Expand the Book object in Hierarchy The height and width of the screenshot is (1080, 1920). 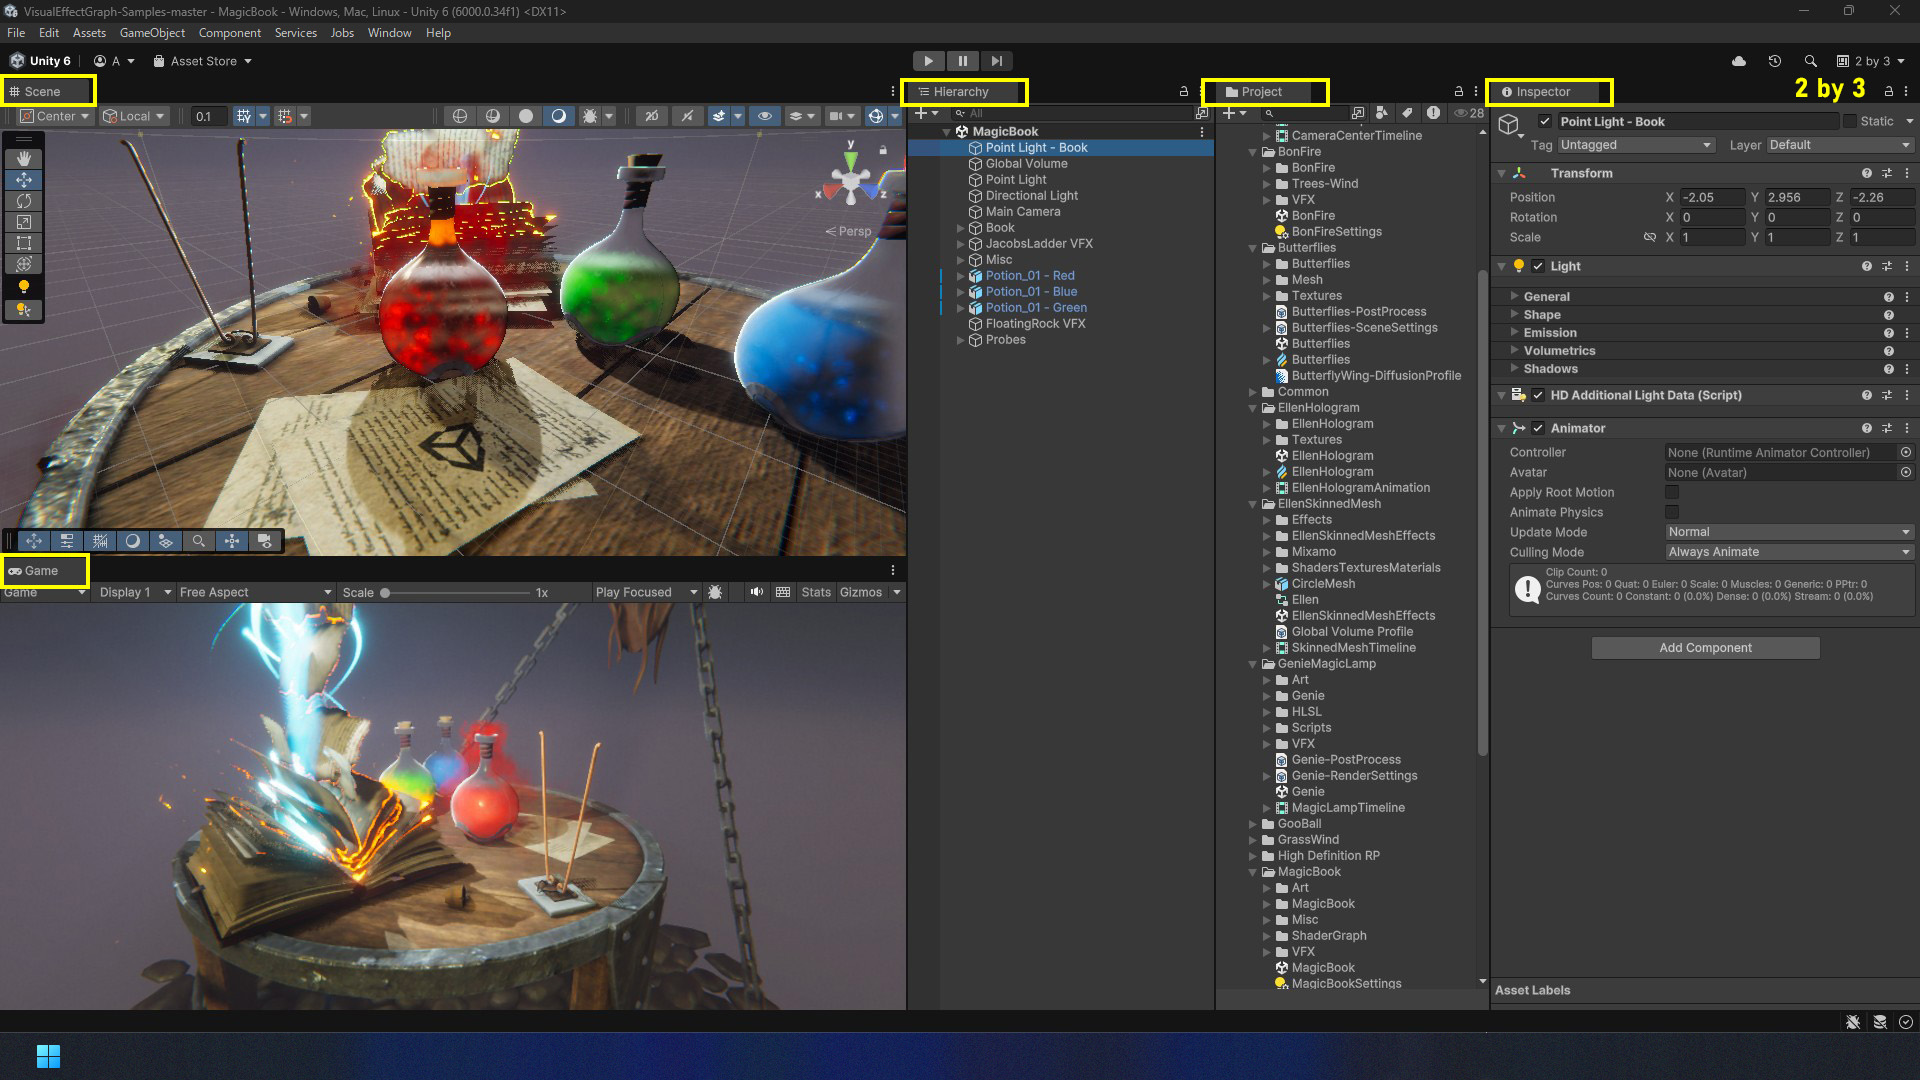point(961,228)
